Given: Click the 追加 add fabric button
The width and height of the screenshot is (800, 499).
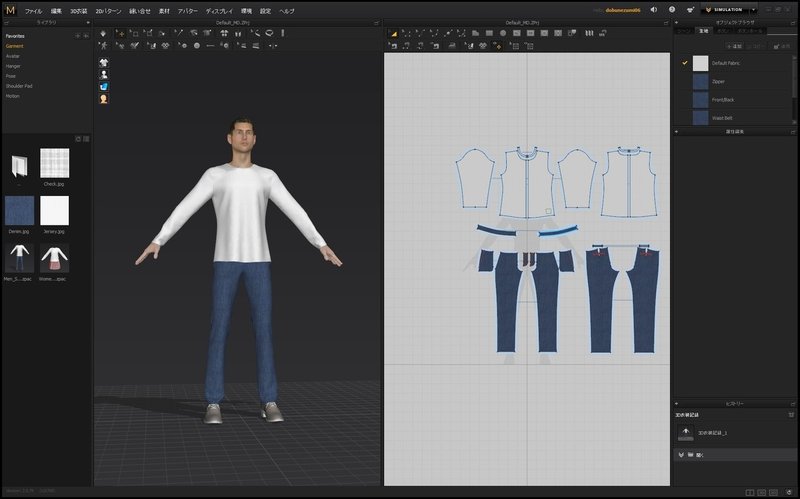Looking at the screenshot, I should (x=733, y=46).
